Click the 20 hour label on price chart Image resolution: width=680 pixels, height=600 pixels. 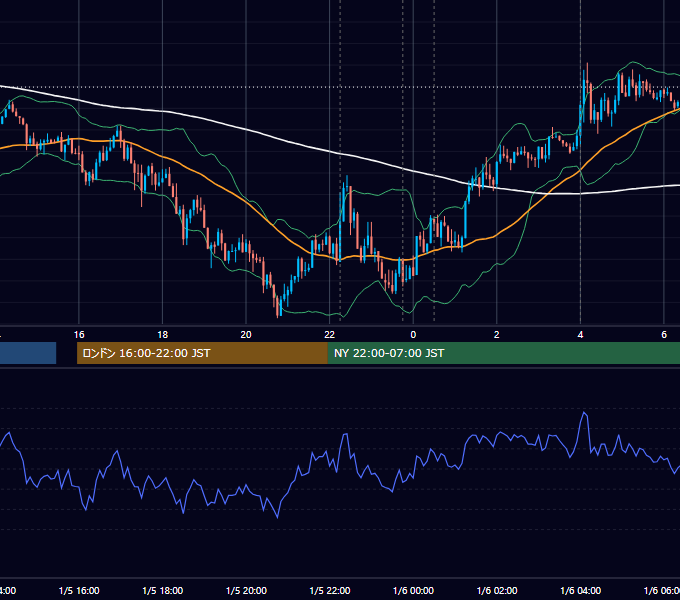246,335
